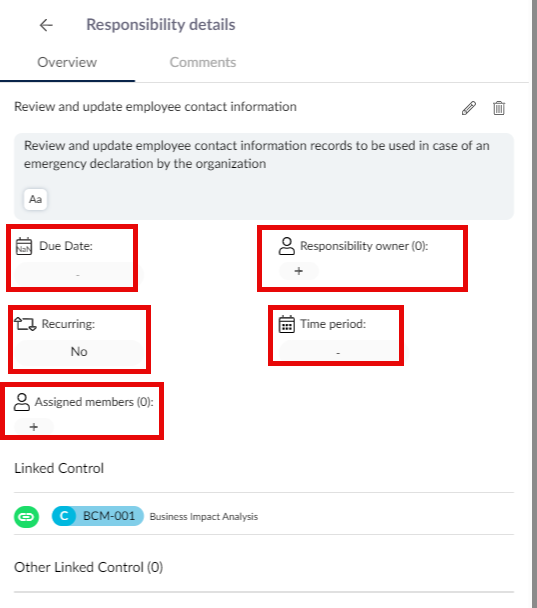Click the description text box

pyautogui.click(x=264, y=176)
